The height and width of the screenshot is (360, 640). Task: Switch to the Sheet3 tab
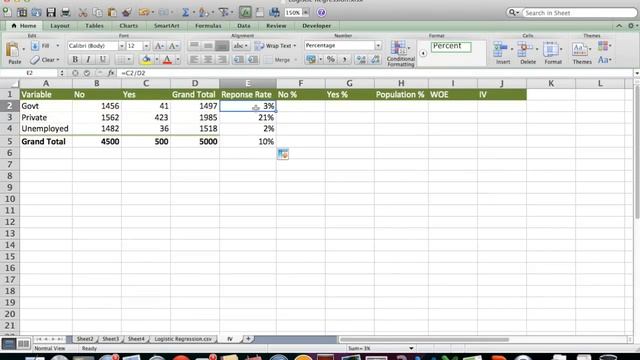pos(110,339)
